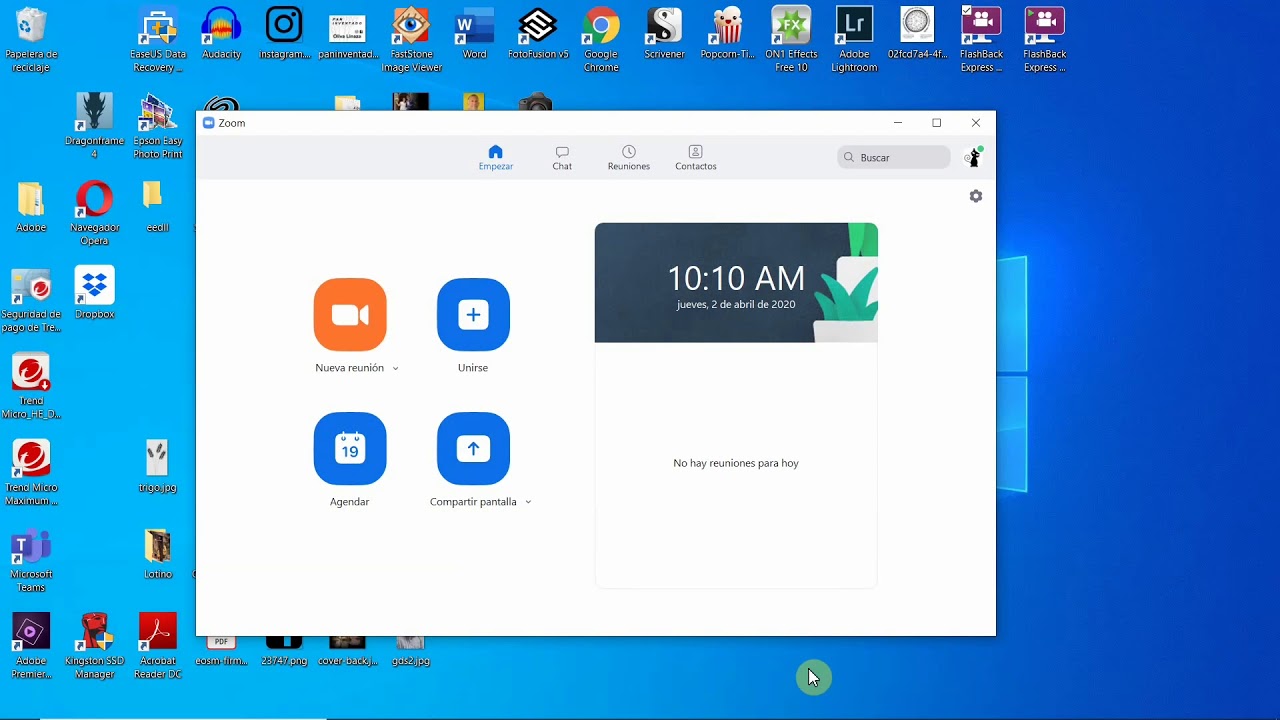Screen dimensions: 1280x720
Task: Select the Dropbox desktop shortcut
Action: point(94,294)
